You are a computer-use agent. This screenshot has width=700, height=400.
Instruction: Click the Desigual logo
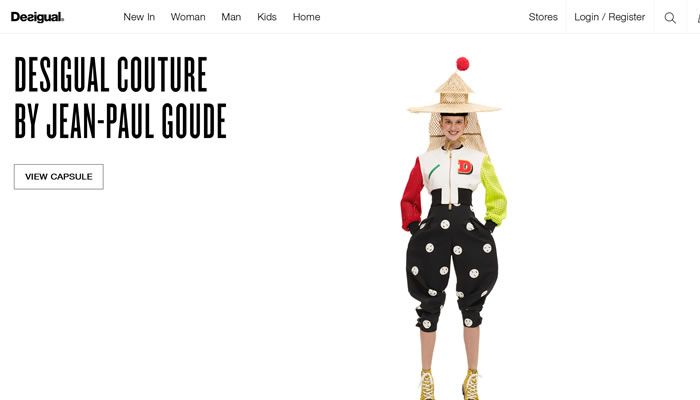coord(38,17)
